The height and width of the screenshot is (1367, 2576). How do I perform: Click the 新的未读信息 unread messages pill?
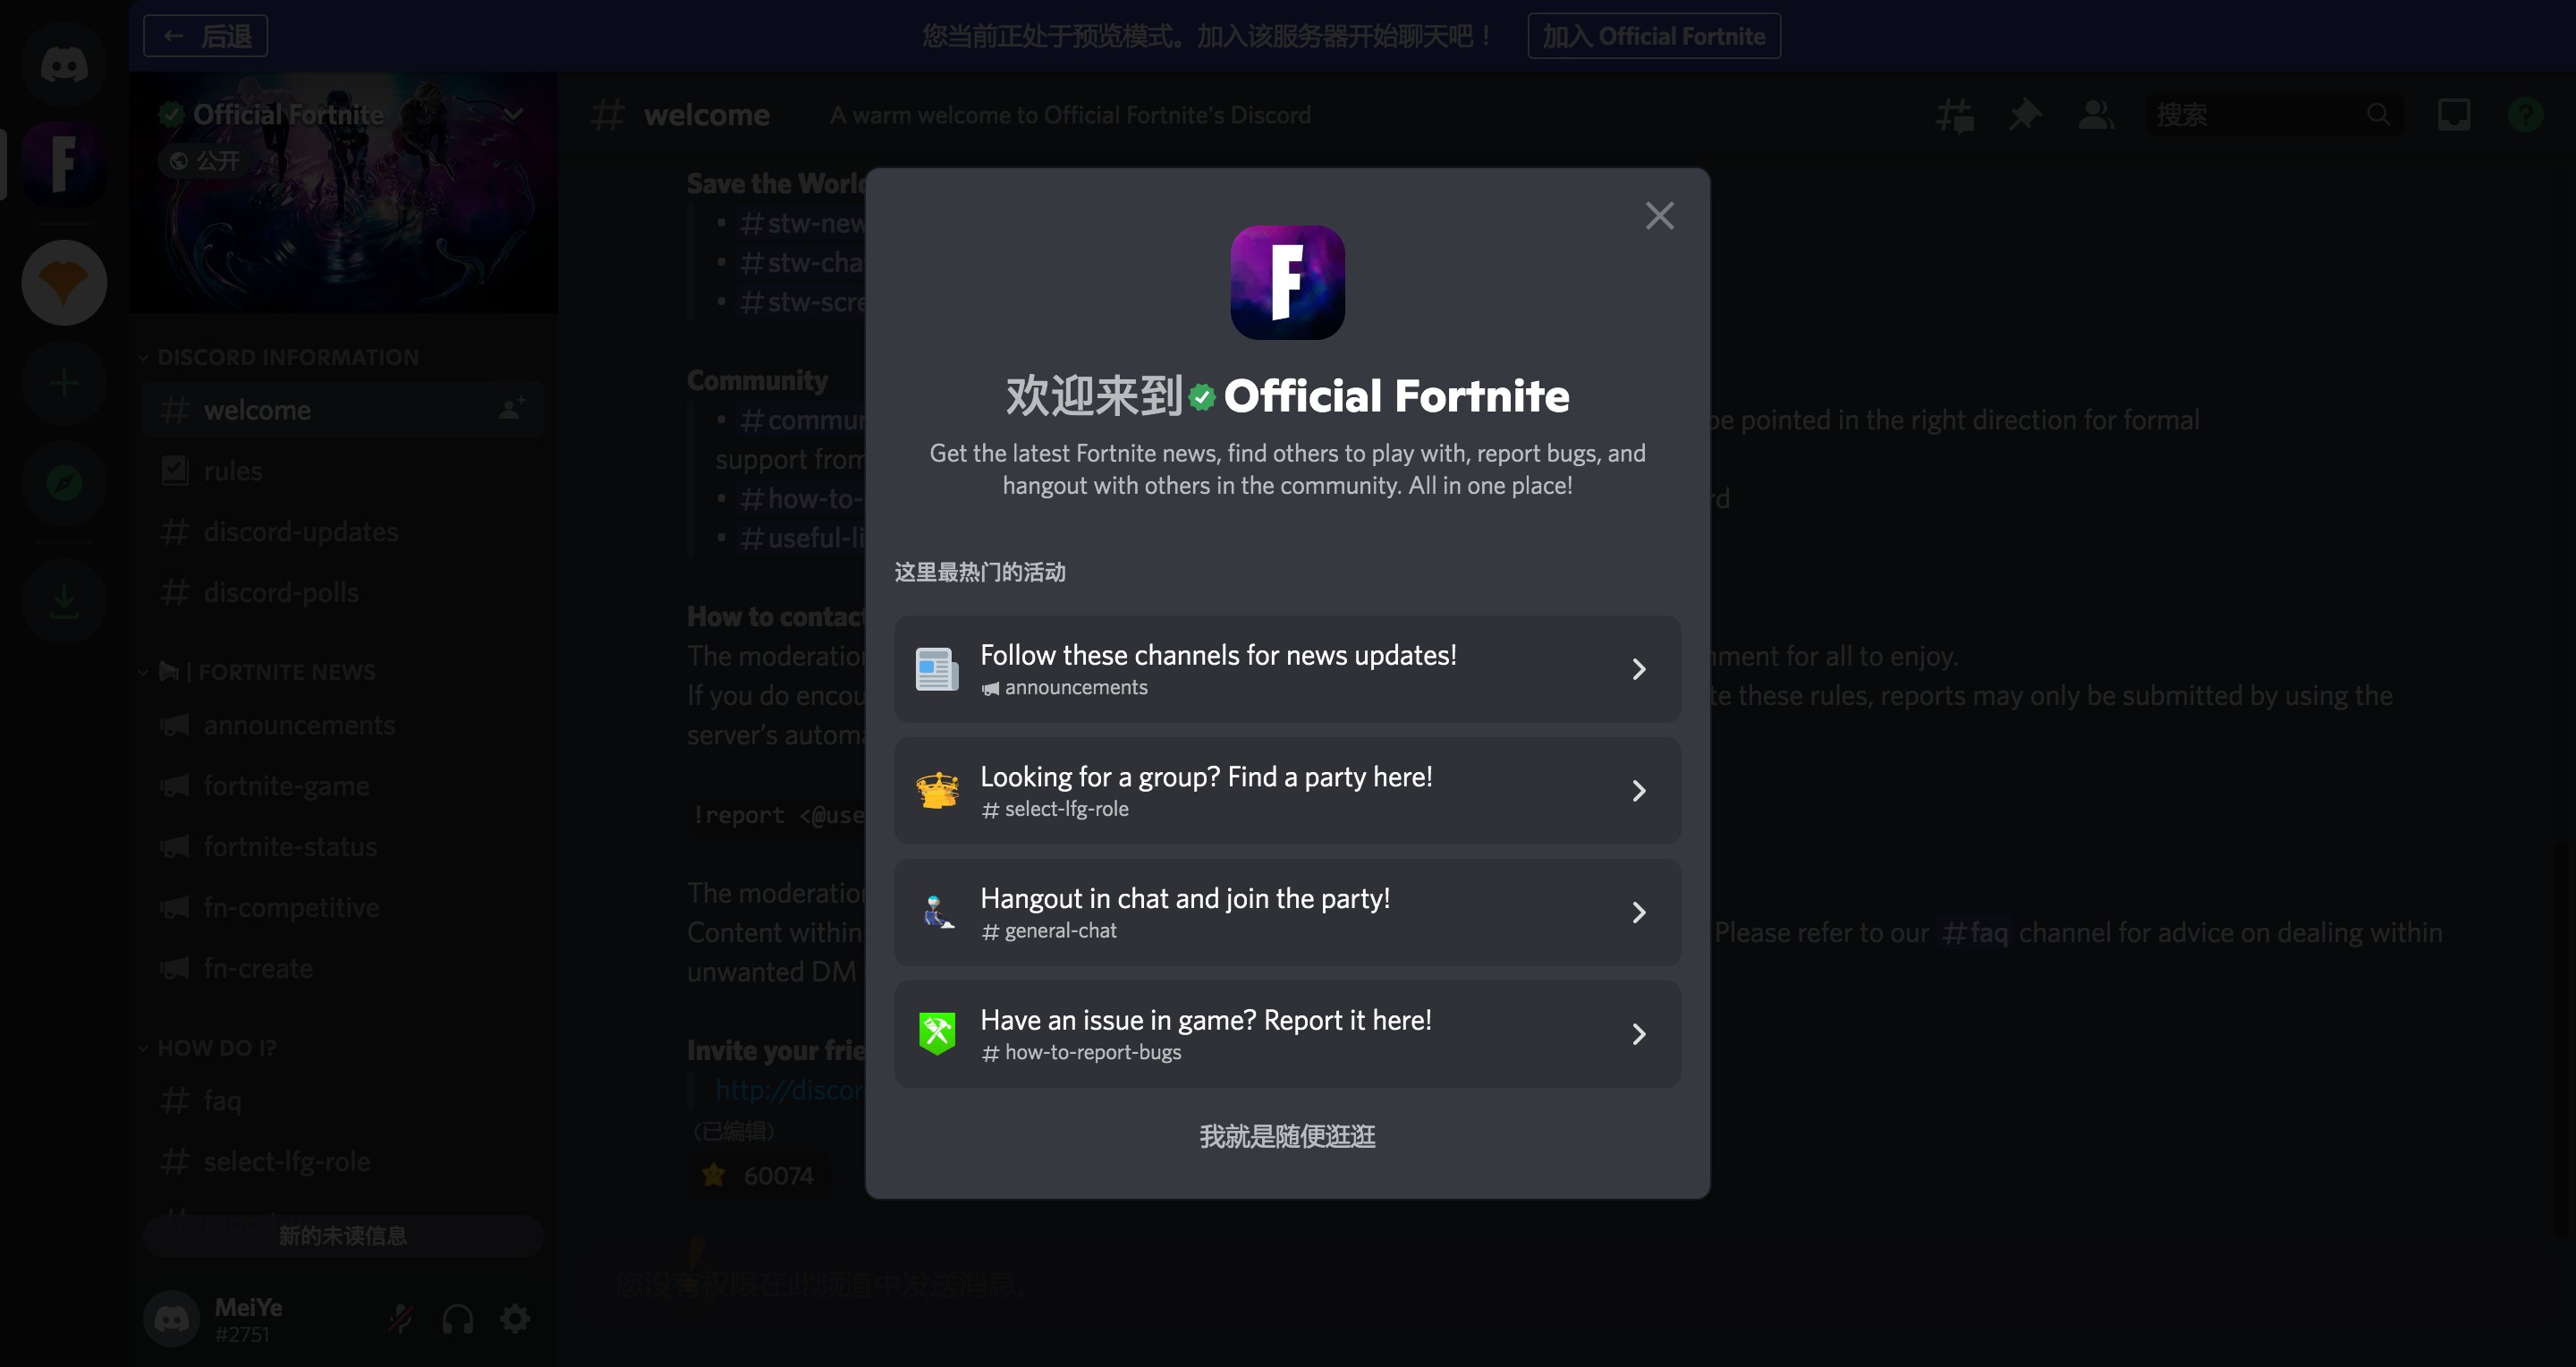point(343,1236)
